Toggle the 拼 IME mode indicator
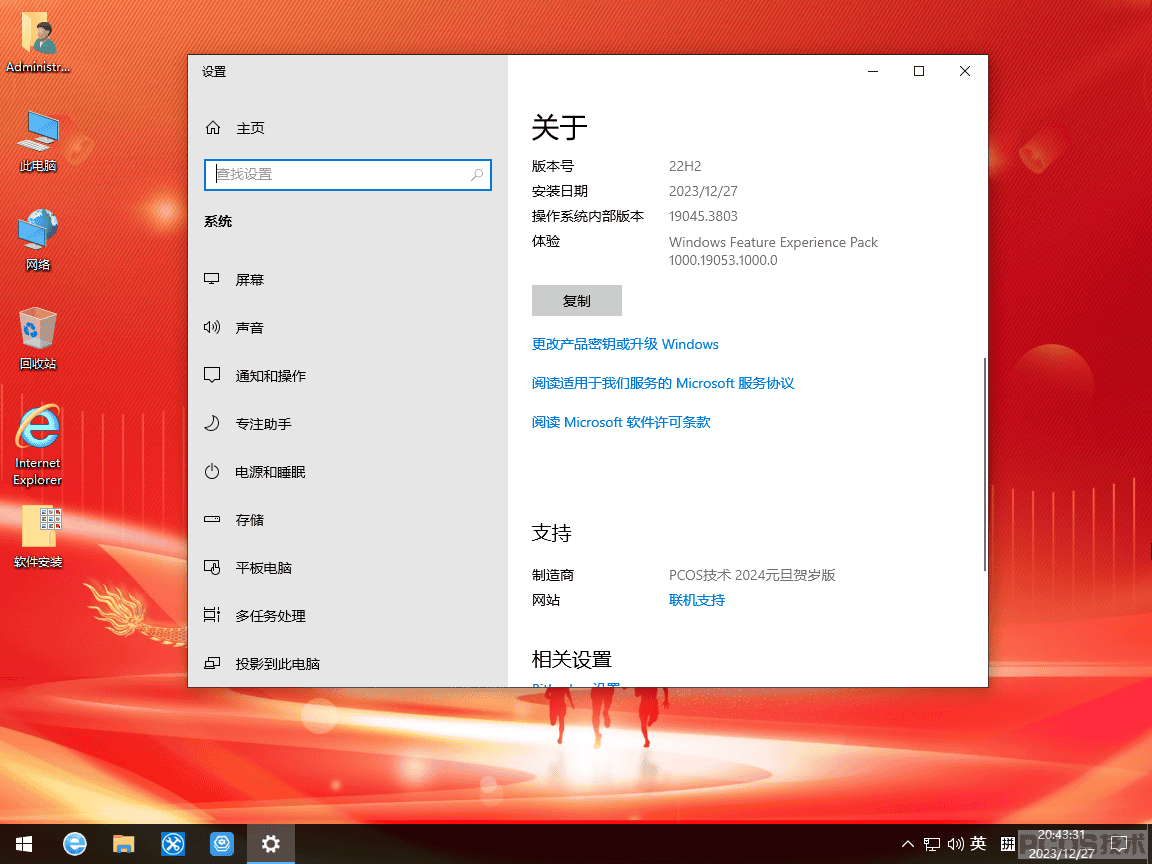 (x=1007, y=844)
